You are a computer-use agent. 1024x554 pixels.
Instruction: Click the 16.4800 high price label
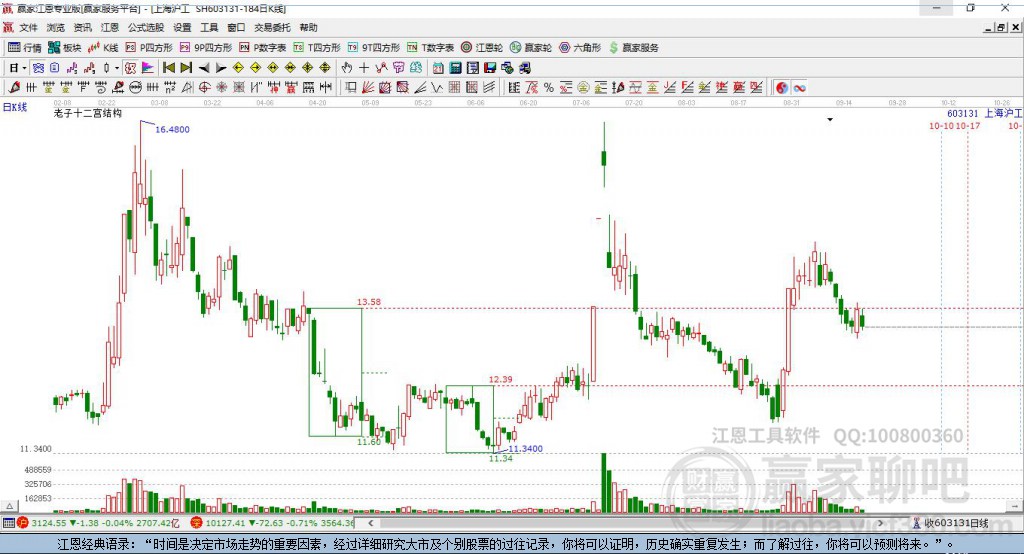[x=172, y=129]
